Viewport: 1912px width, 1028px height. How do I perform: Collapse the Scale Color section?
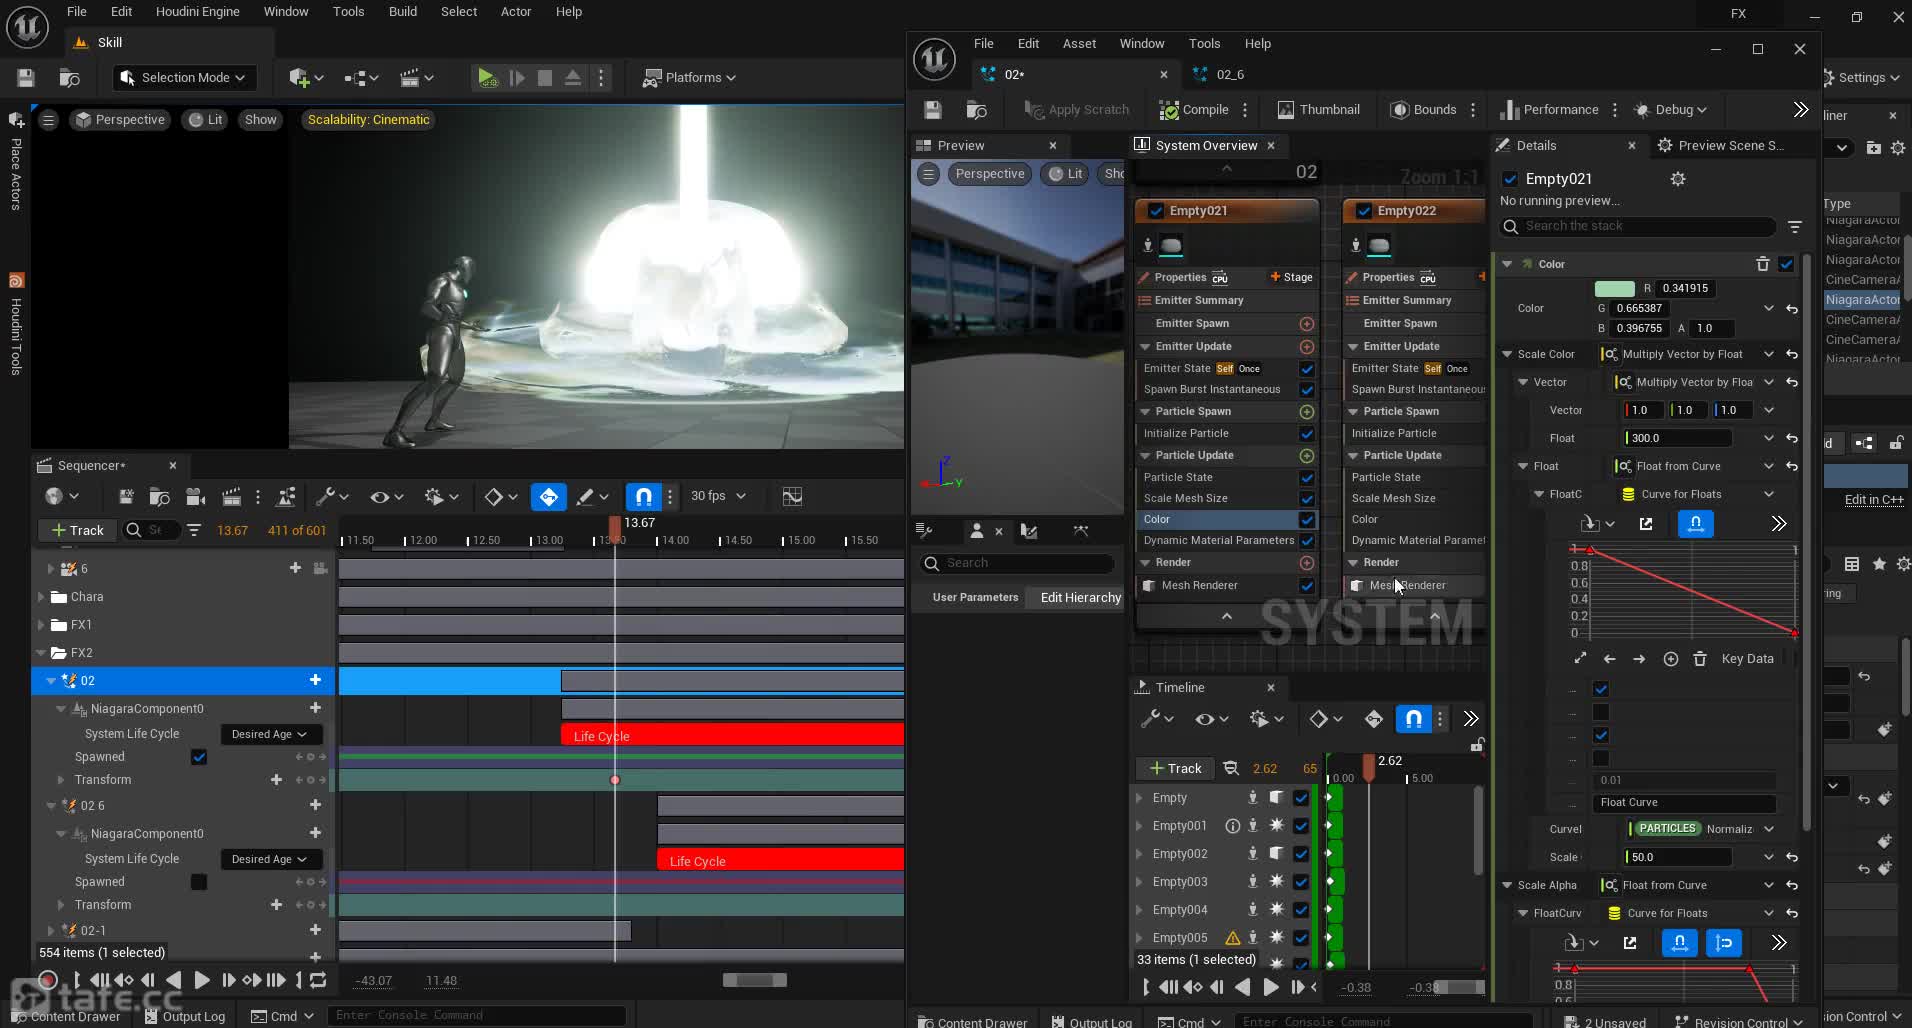pyautogui.click(x=1507, y=355)
